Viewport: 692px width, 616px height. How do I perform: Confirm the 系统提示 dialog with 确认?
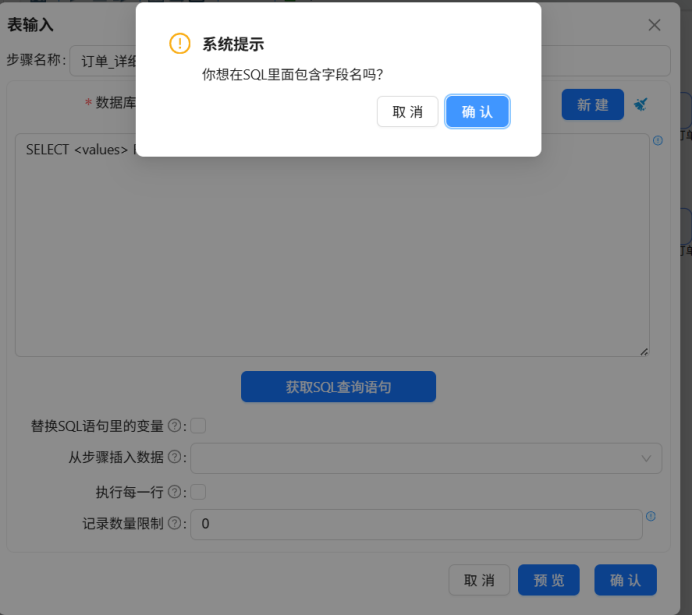[477, 112]
